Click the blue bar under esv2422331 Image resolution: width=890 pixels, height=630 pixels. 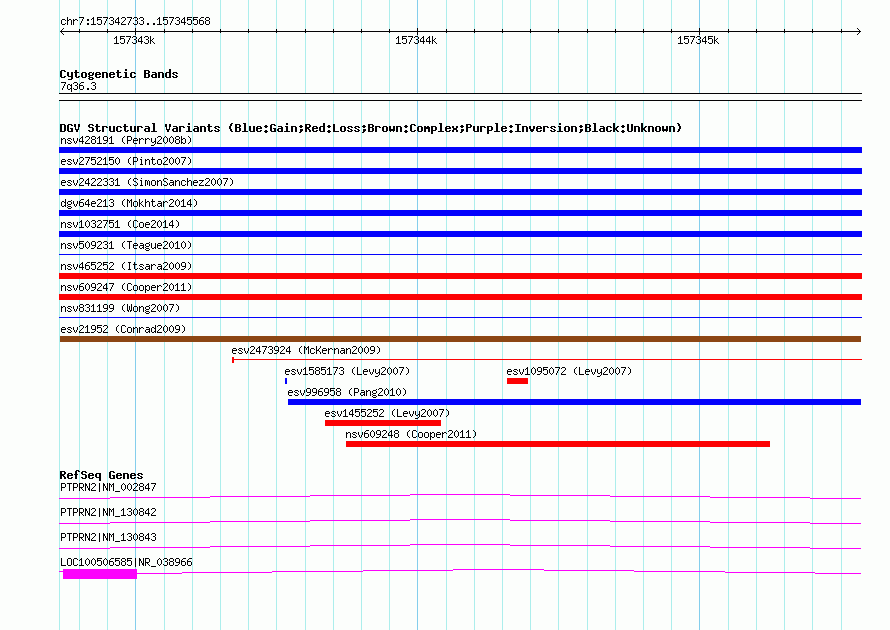460,192
